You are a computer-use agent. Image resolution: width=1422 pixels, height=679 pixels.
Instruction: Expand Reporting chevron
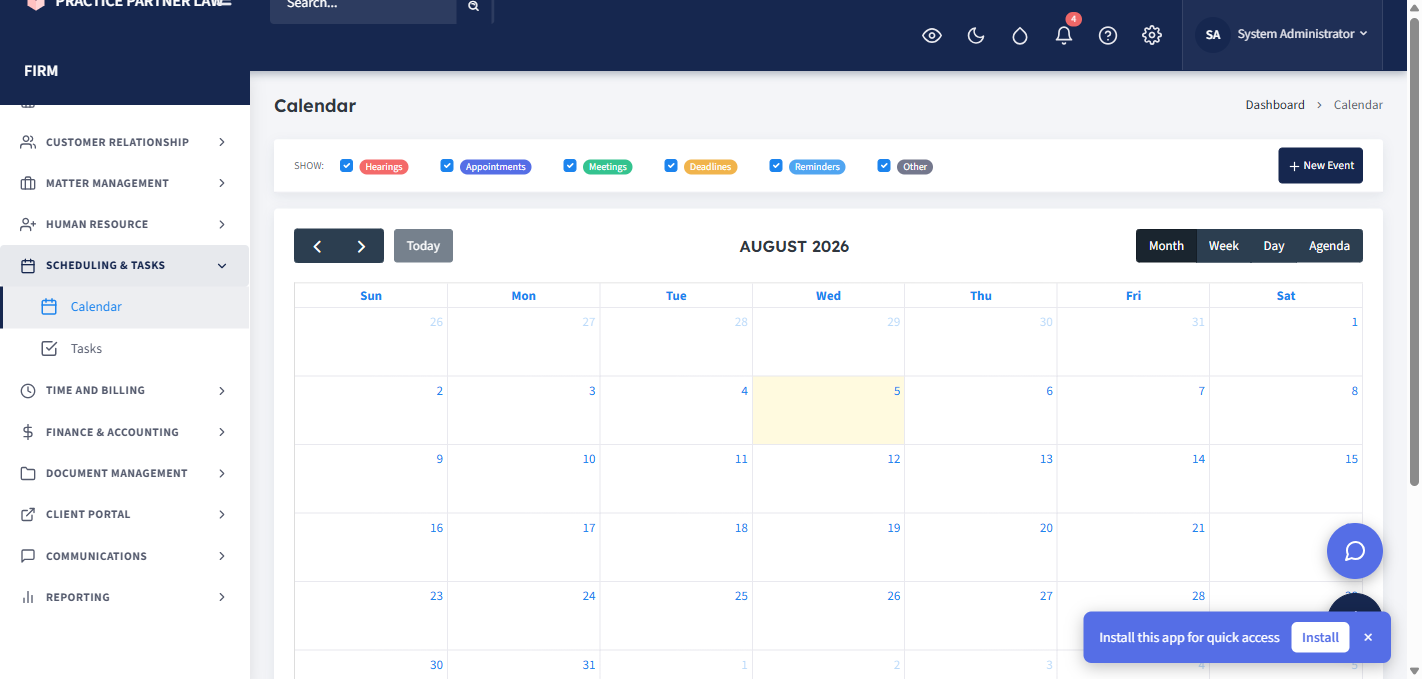(222, 597)
